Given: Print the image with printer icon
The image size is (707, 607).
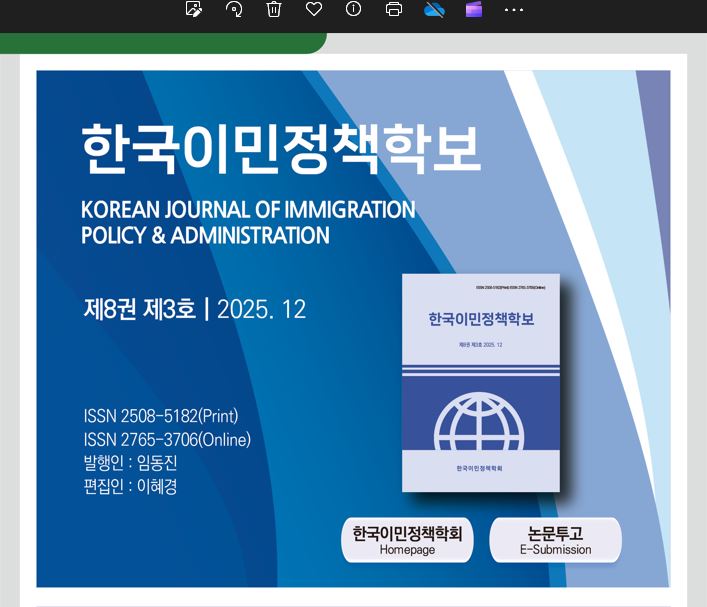Looking at the screenshot, I should click(x=394, y=9).
